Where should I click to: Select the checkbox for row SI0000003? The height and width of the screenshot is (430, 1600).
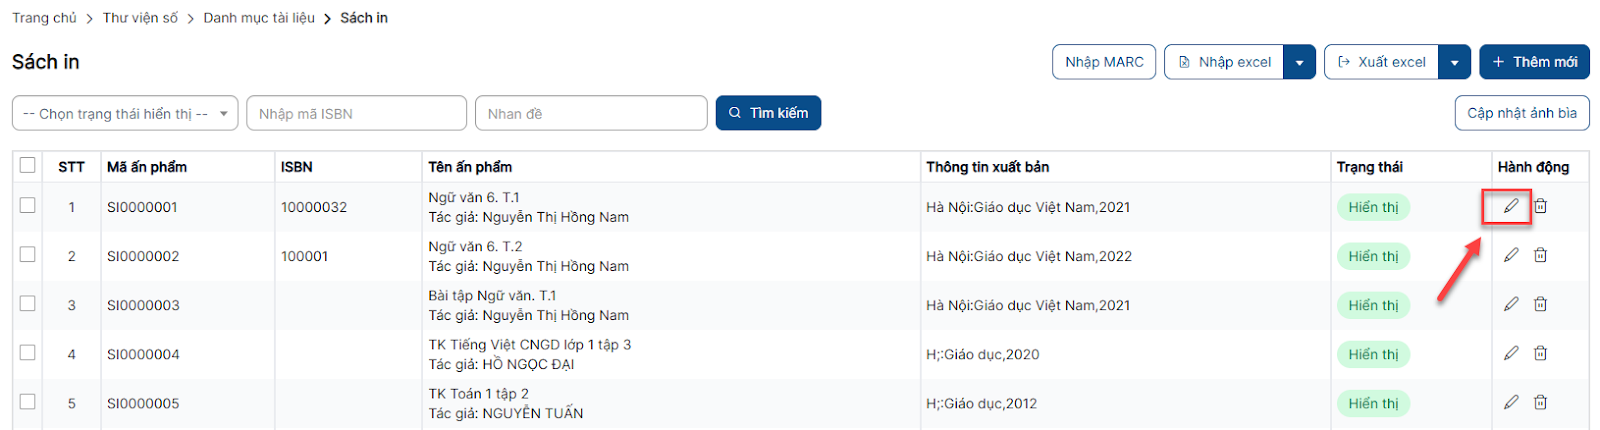(x=27, y=303)
